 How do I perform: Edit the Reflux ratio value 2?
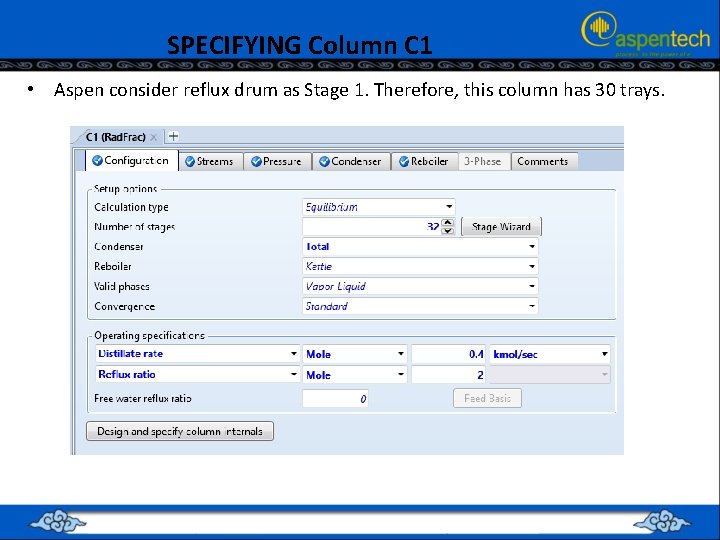pos(448,375)
